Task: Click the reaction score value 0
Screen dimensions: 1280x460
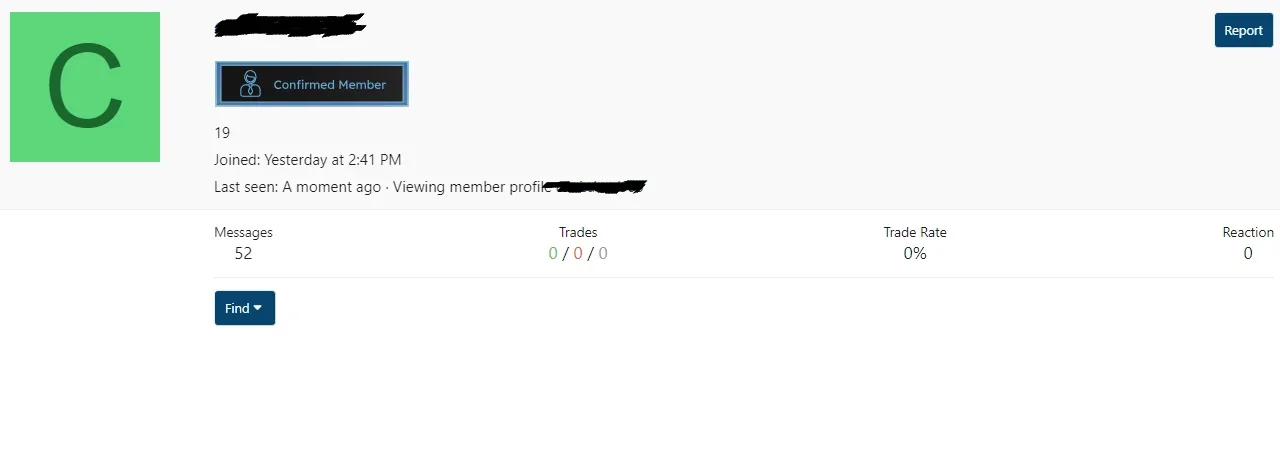Action: coord(1248,254)
